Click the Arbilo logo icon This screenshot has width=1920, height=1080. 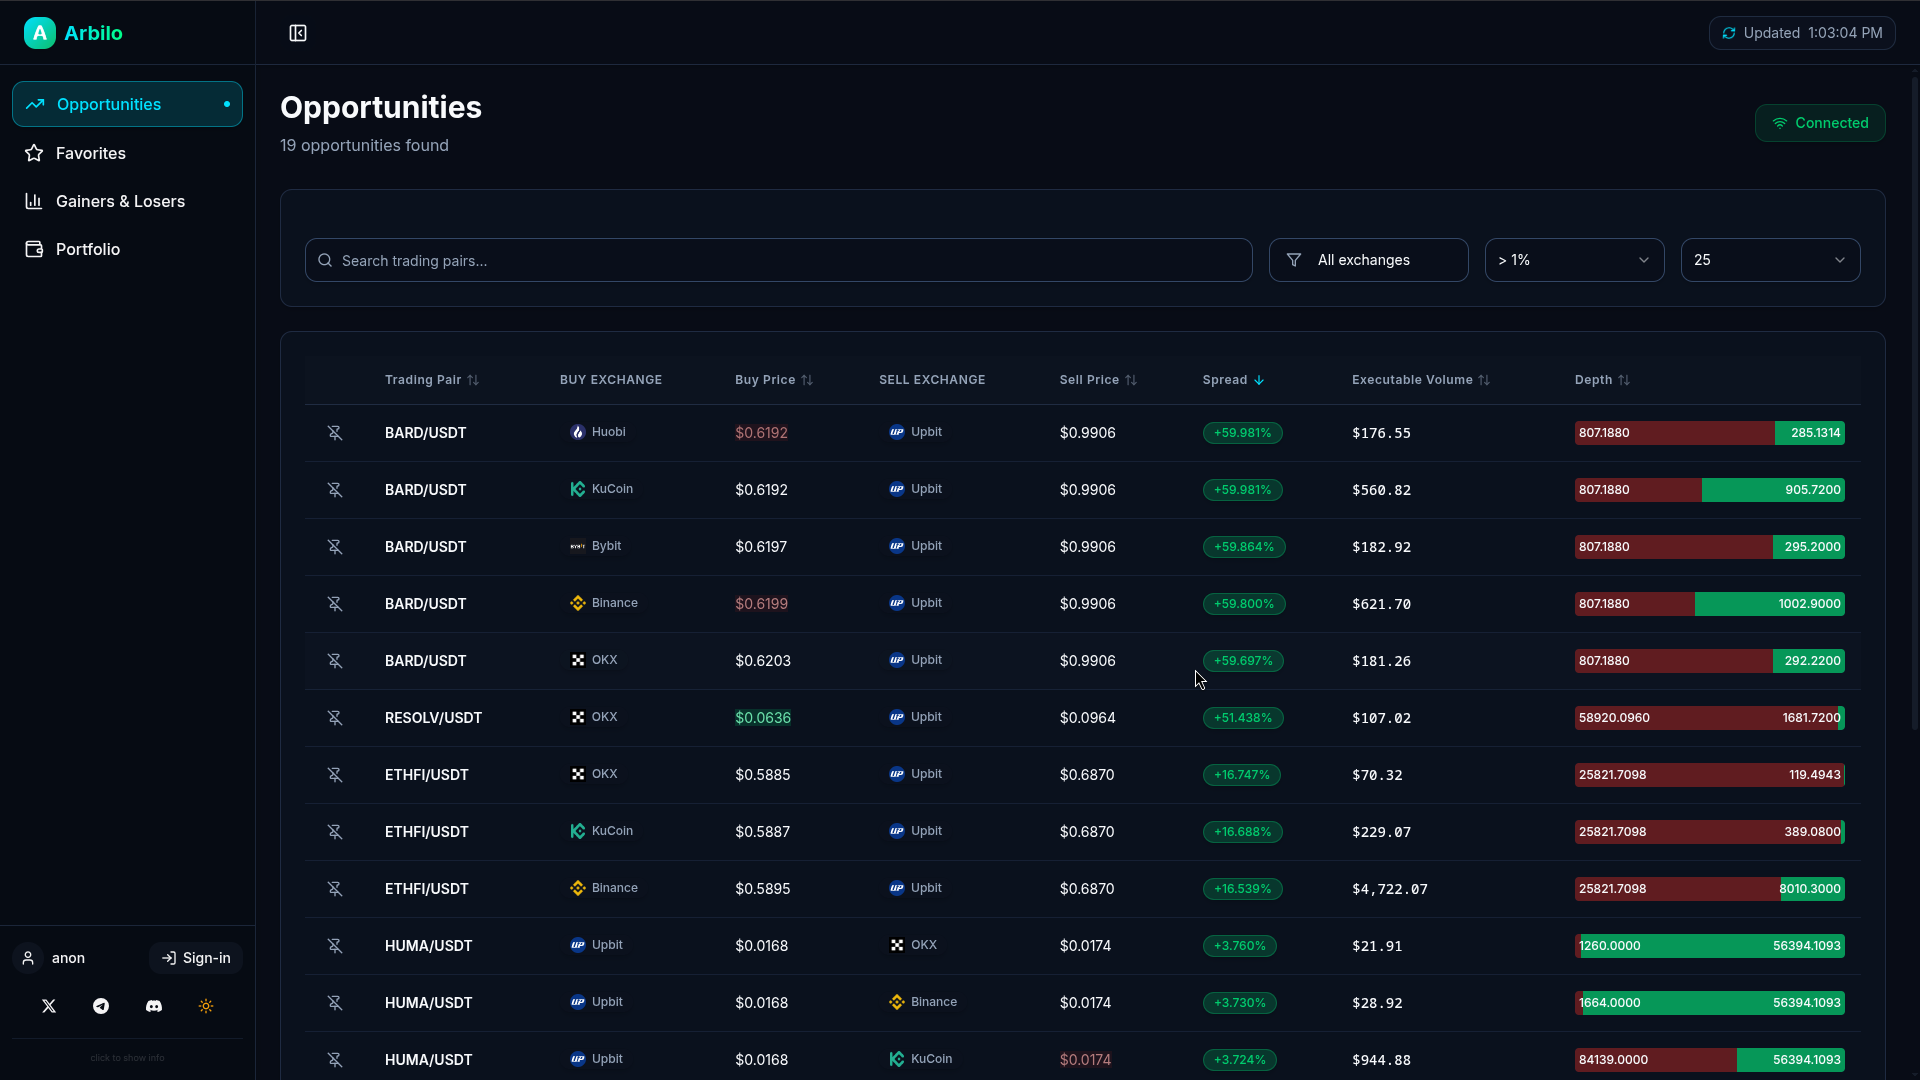pos(39,33)
